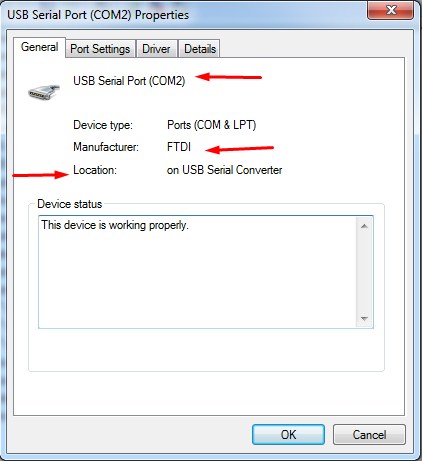Click the Manufacturer label
422x461 pixels.
[x=106, y=147]
